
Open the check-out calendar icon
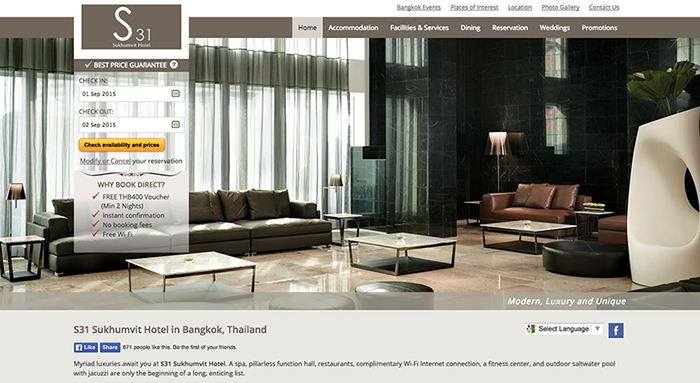click(x=175, y=125)
